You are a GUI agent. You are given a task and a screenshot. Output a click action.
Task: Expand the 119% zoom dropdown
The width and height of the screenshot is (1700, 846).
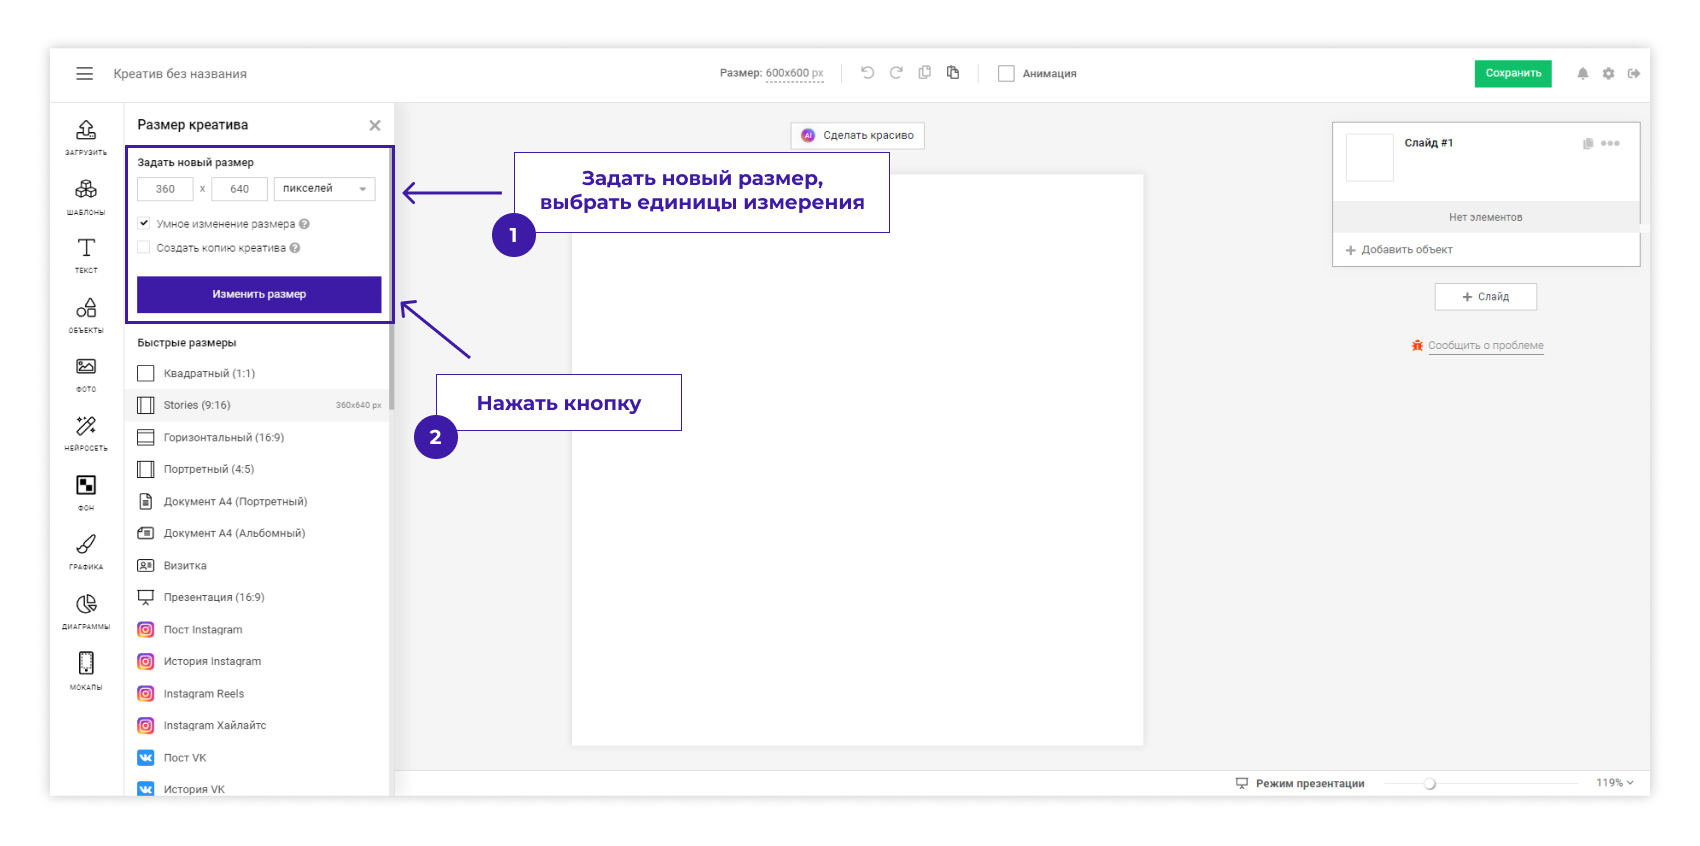pyautogui.click(x=1614, y=783)
